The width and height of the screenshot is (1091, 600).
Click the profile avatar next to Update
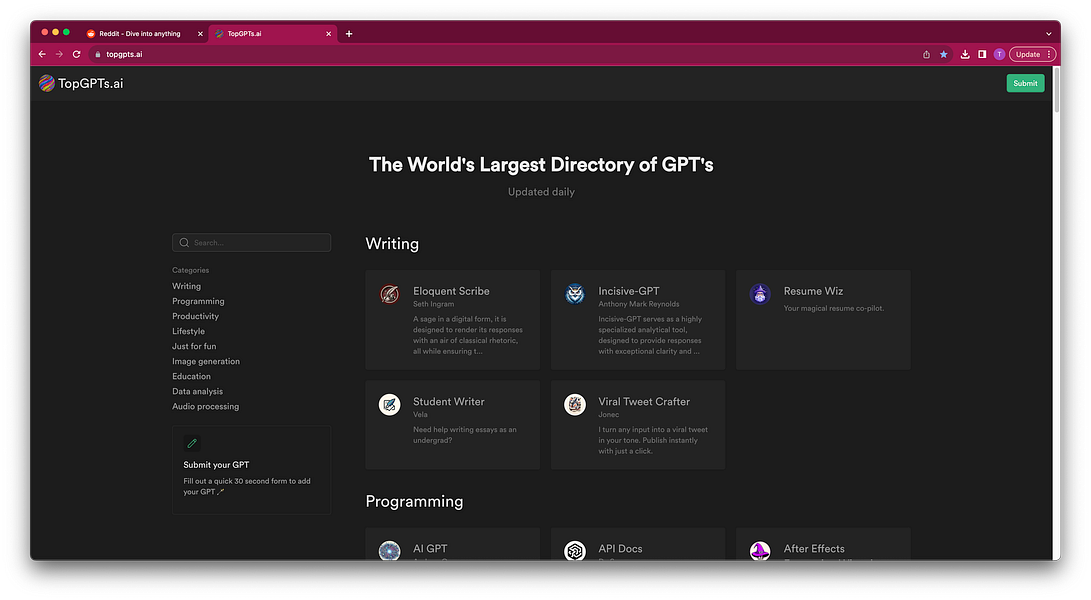[999, 54]
